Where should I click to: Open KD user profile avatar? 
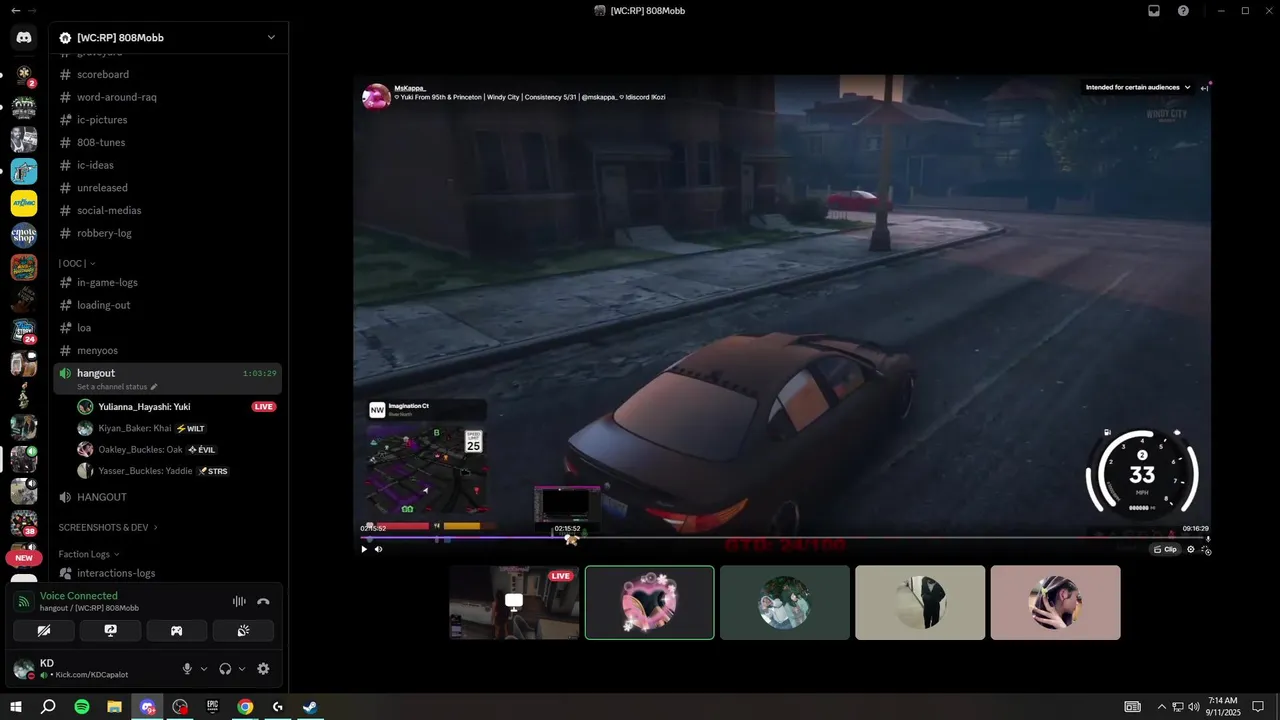[x=23, y=669]
